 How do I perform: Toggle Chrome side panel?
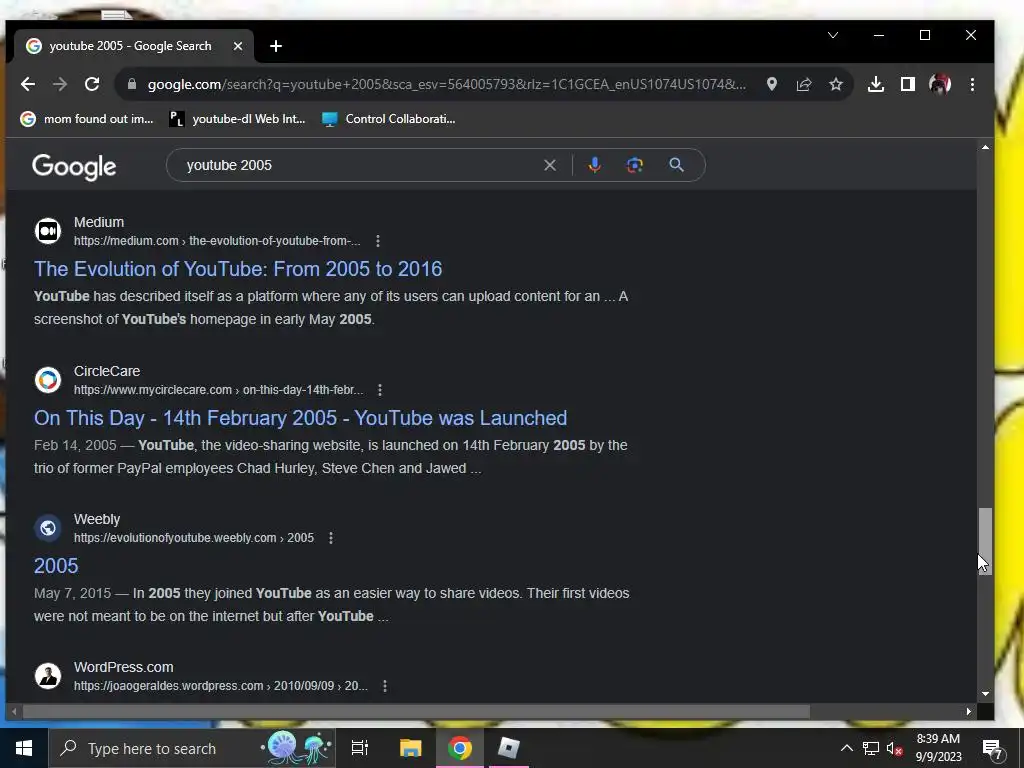tap(908, 84)
